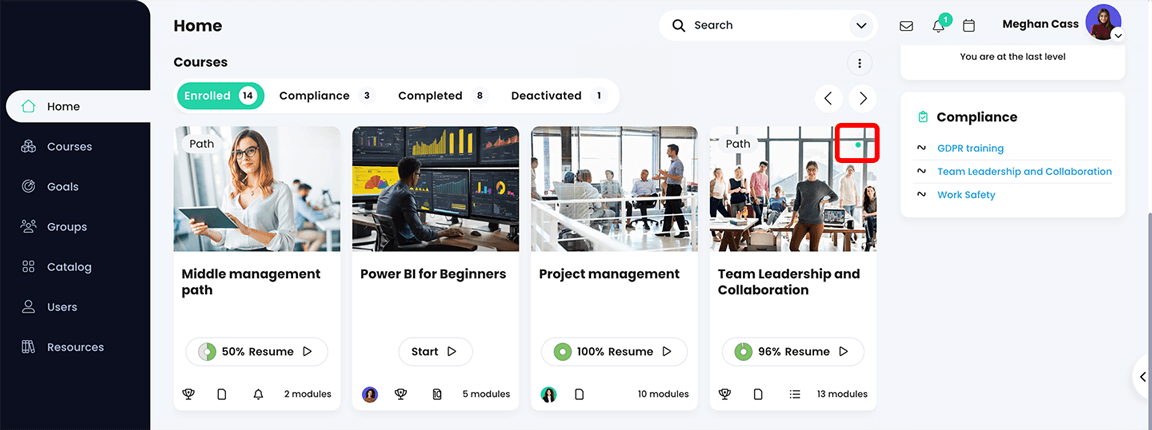Expand the search options dropdown
This screenshot has height=430, width=1152.
[x=860, y=26]
